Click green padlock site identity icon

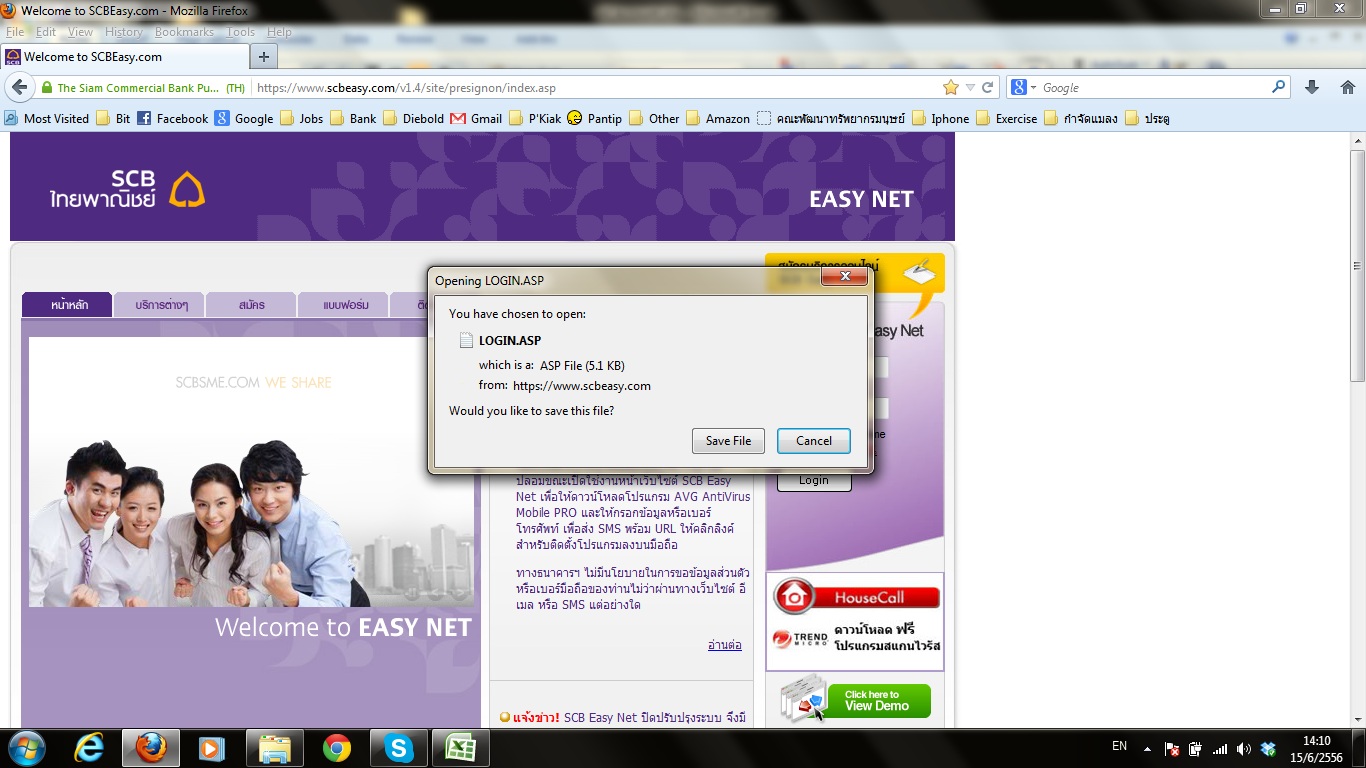46,88
